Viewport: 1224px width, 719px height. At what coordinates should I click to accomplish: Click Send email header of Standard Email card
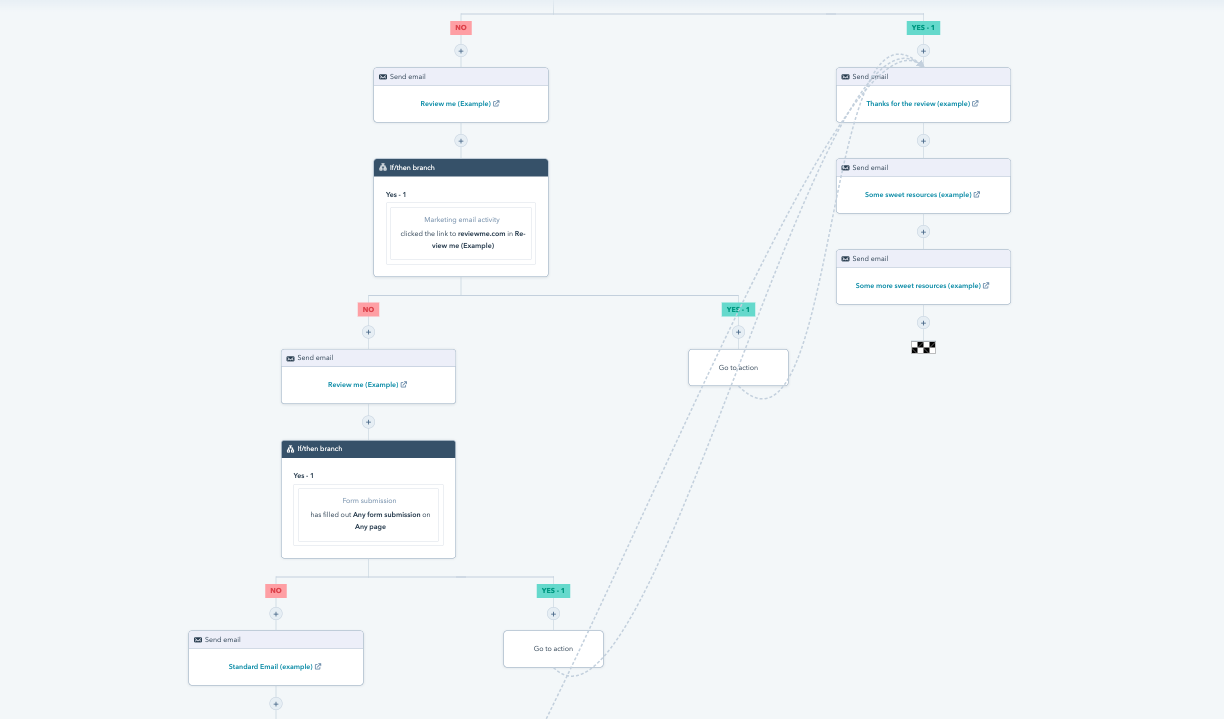tap(276, 640)
